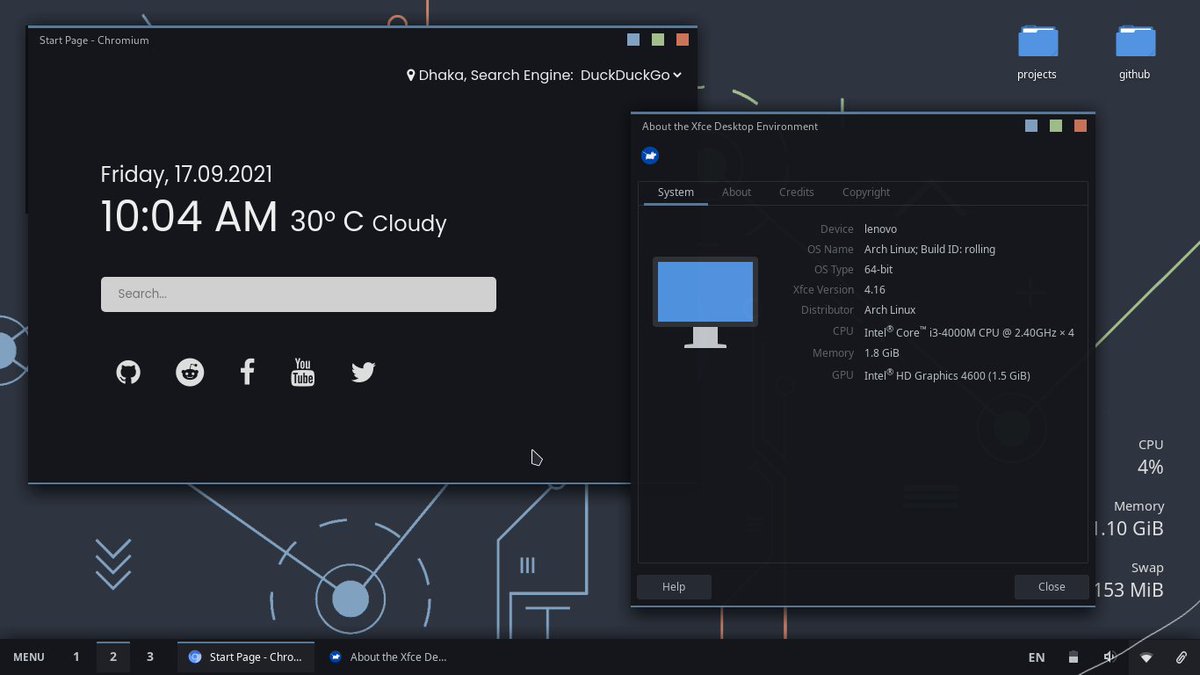Select the System tab

pyautogui.click(x=676, y=192)
